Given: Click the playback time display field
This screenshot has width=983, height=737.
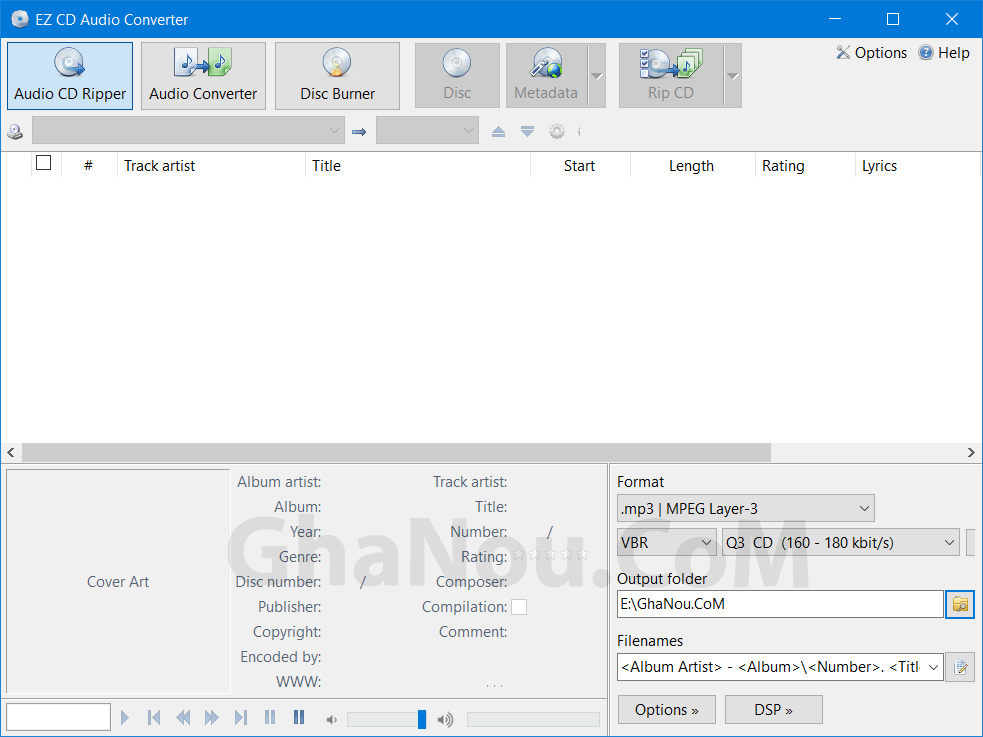Looking at the screenshot, I should point(58,716).
